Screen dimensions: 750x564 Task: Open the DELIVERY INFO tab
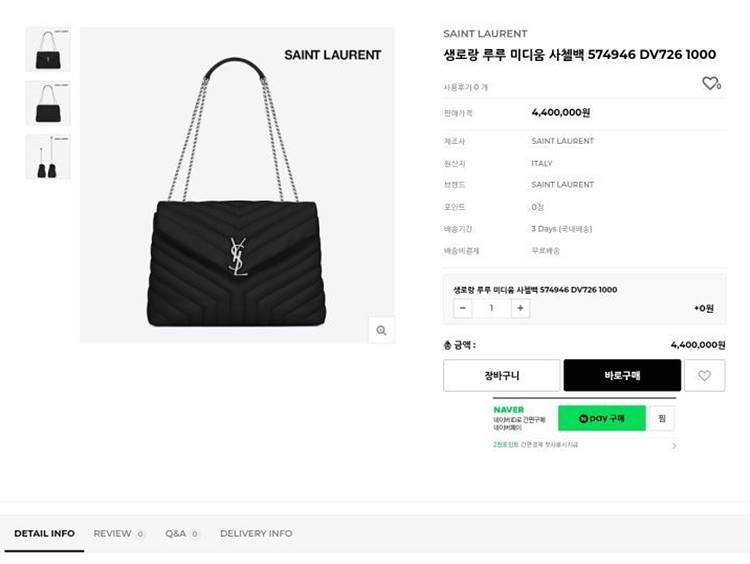[256, 533]
